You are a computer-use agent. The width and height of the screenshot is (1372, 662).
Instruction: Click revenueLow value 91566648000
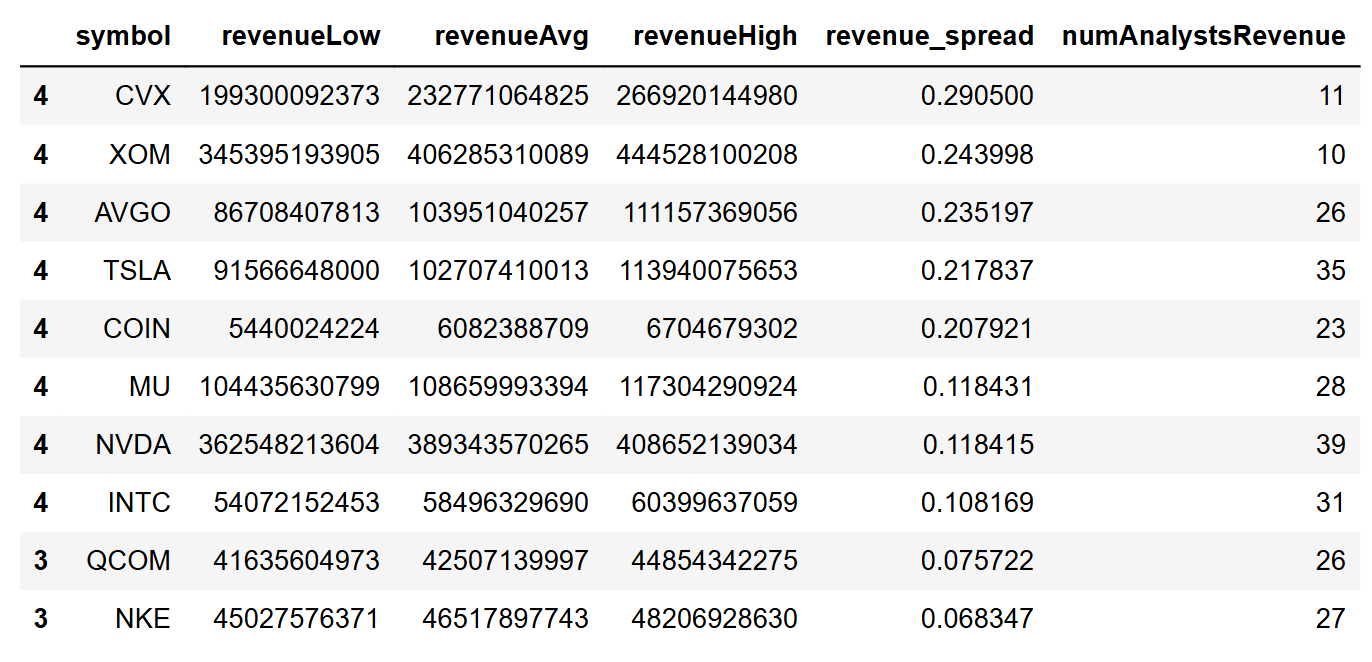[x=297, y=270]
